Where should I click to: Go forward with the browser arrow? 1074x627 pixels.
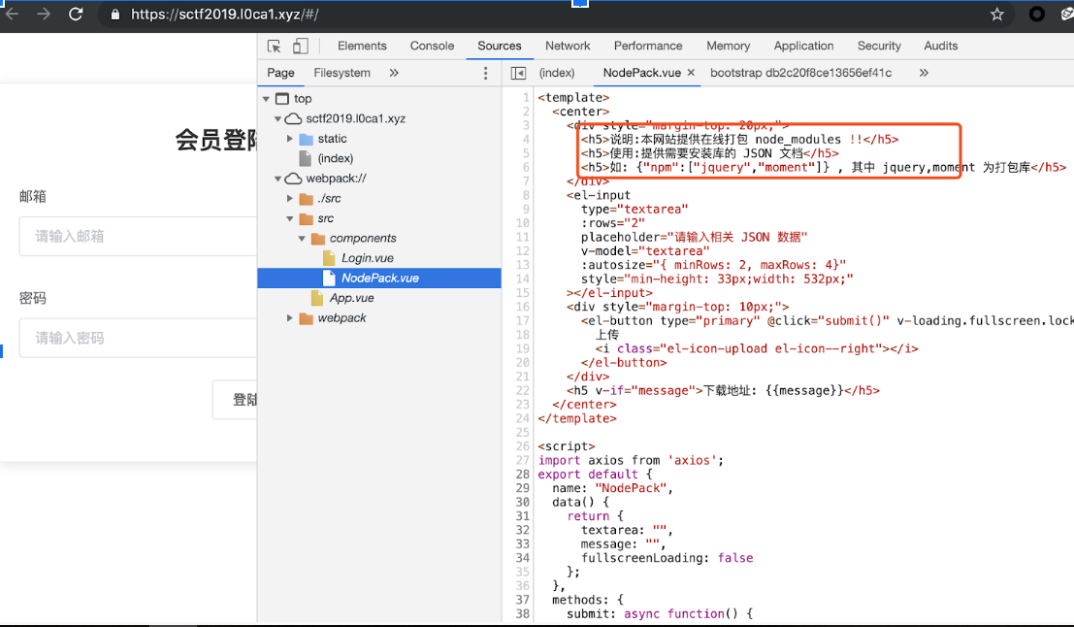(x=44, y=14)
